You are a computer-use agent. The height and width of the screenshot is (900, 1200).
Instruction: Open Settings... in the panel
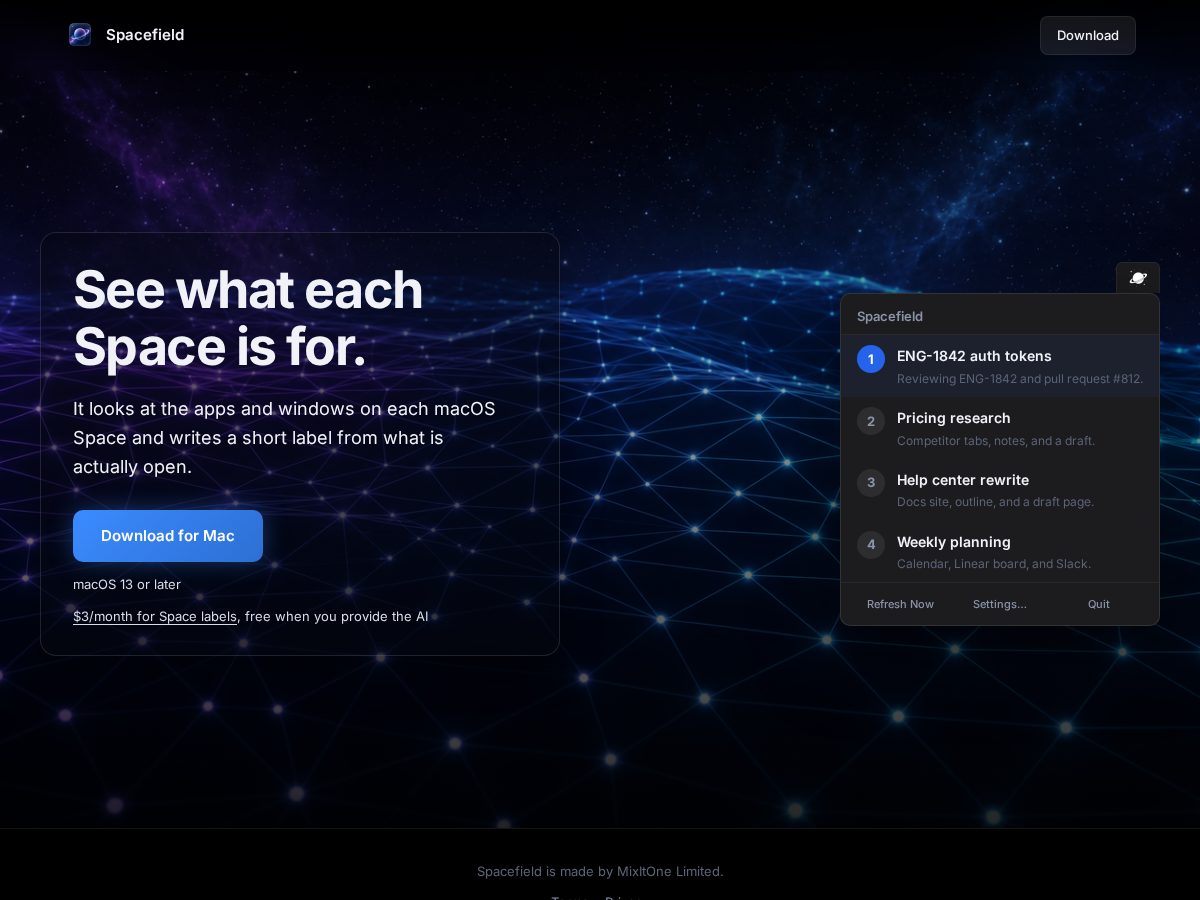click(x=1000, y=604)
